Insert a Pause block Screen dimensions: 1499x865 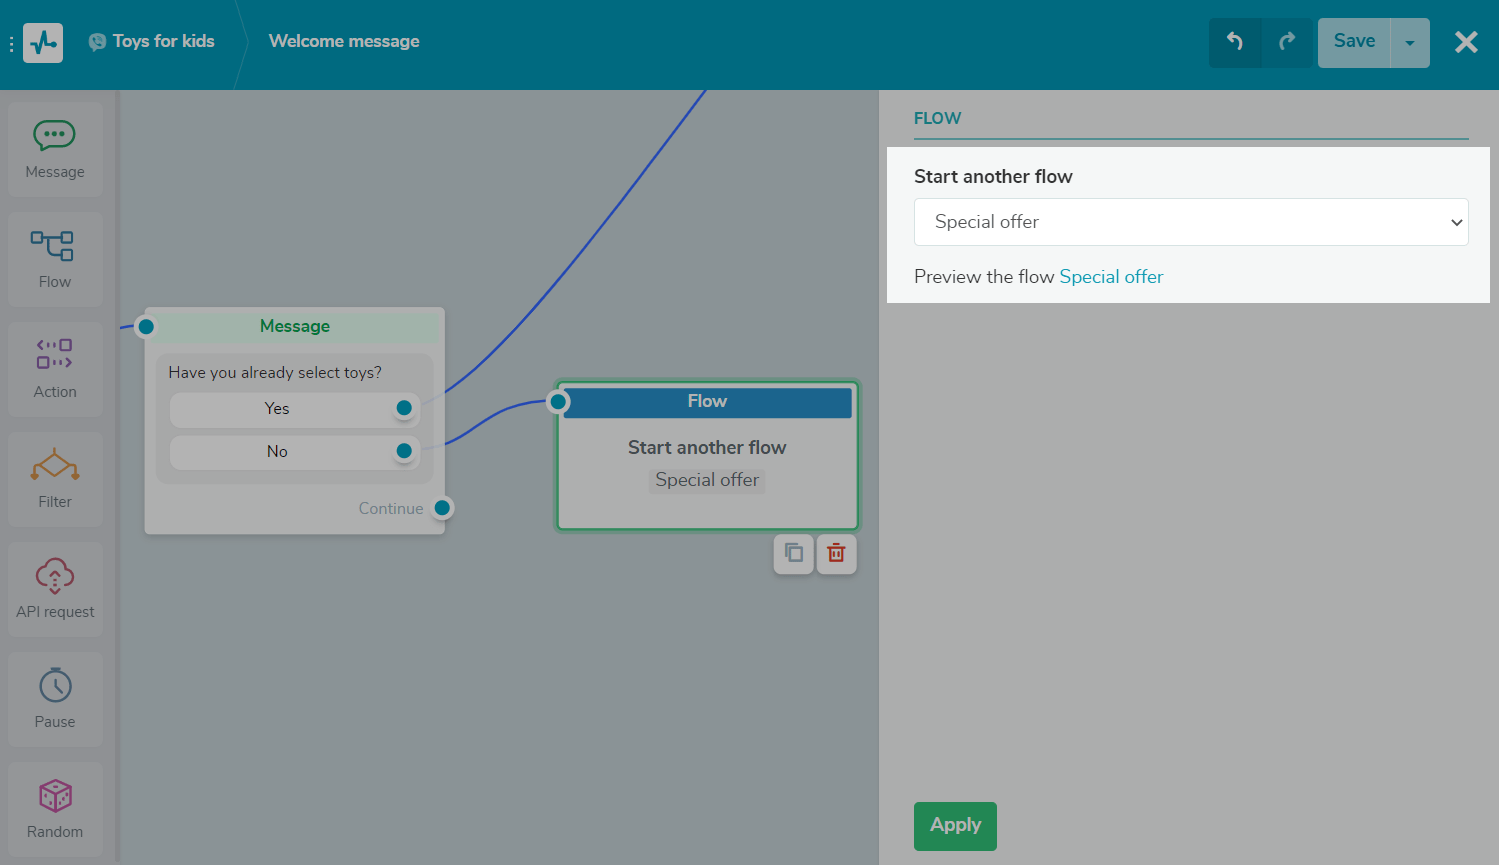point(55,699)
